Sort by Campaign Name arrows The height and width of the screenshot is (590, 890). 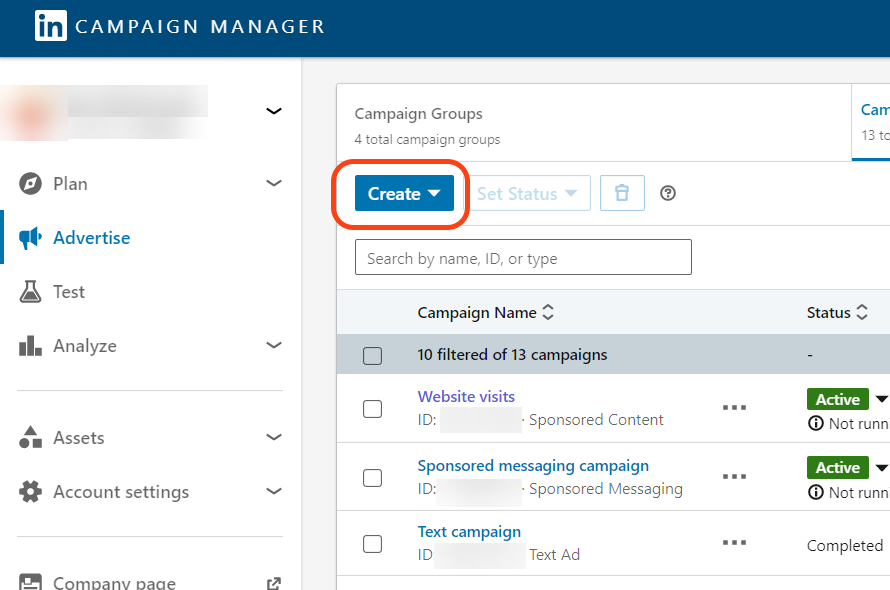pos(548,312)
